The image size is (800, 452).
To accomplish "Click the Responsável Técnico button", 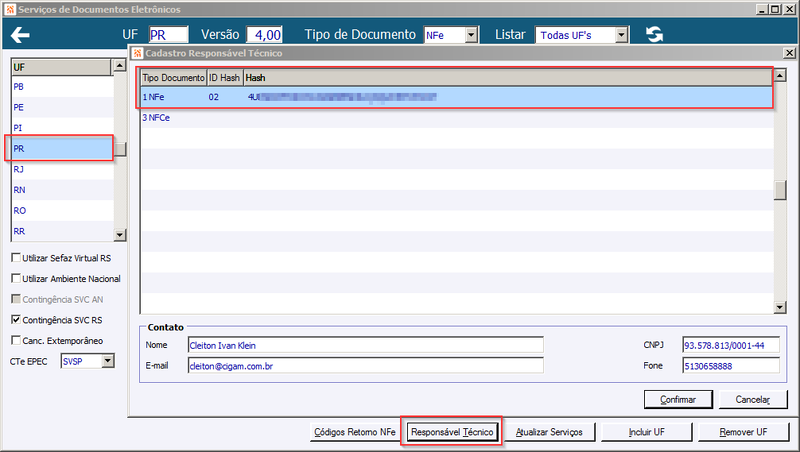I will coord(452,432).
